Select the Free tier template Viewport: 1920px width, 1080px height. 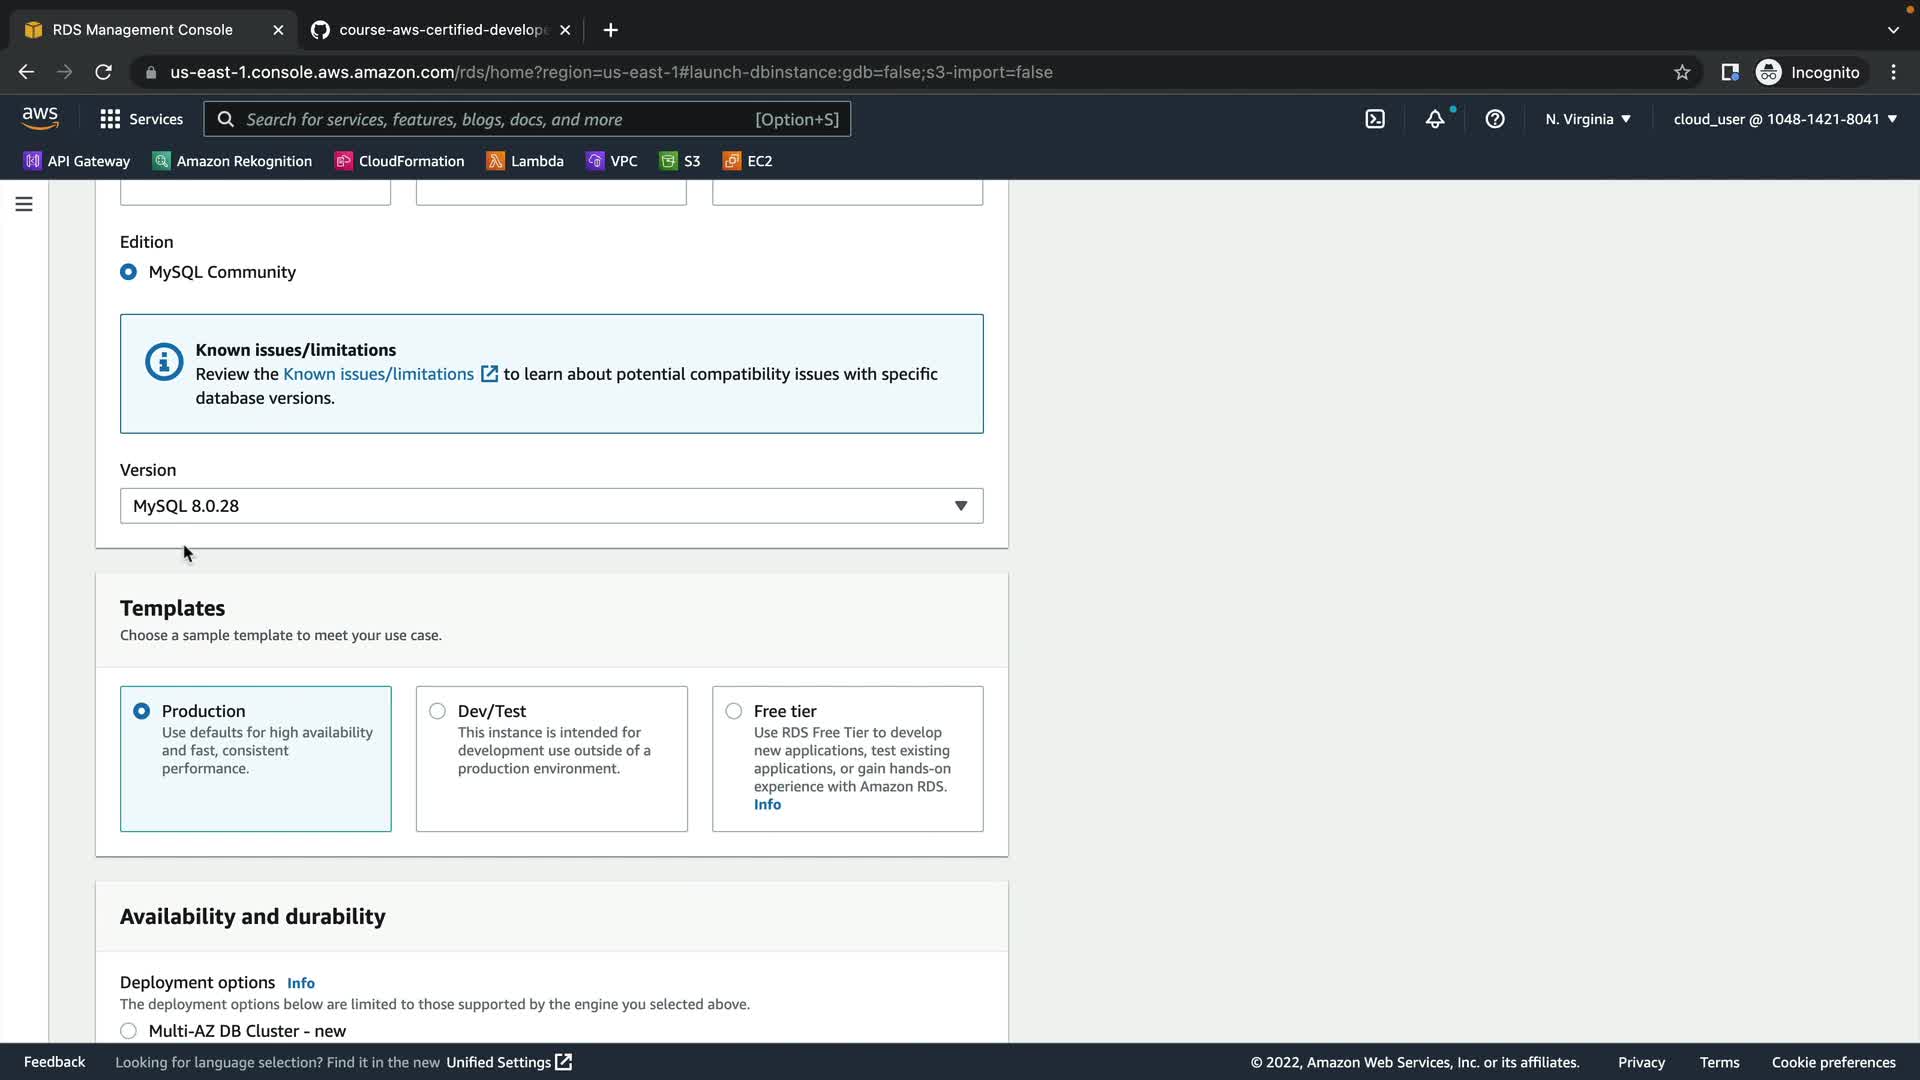734,711
